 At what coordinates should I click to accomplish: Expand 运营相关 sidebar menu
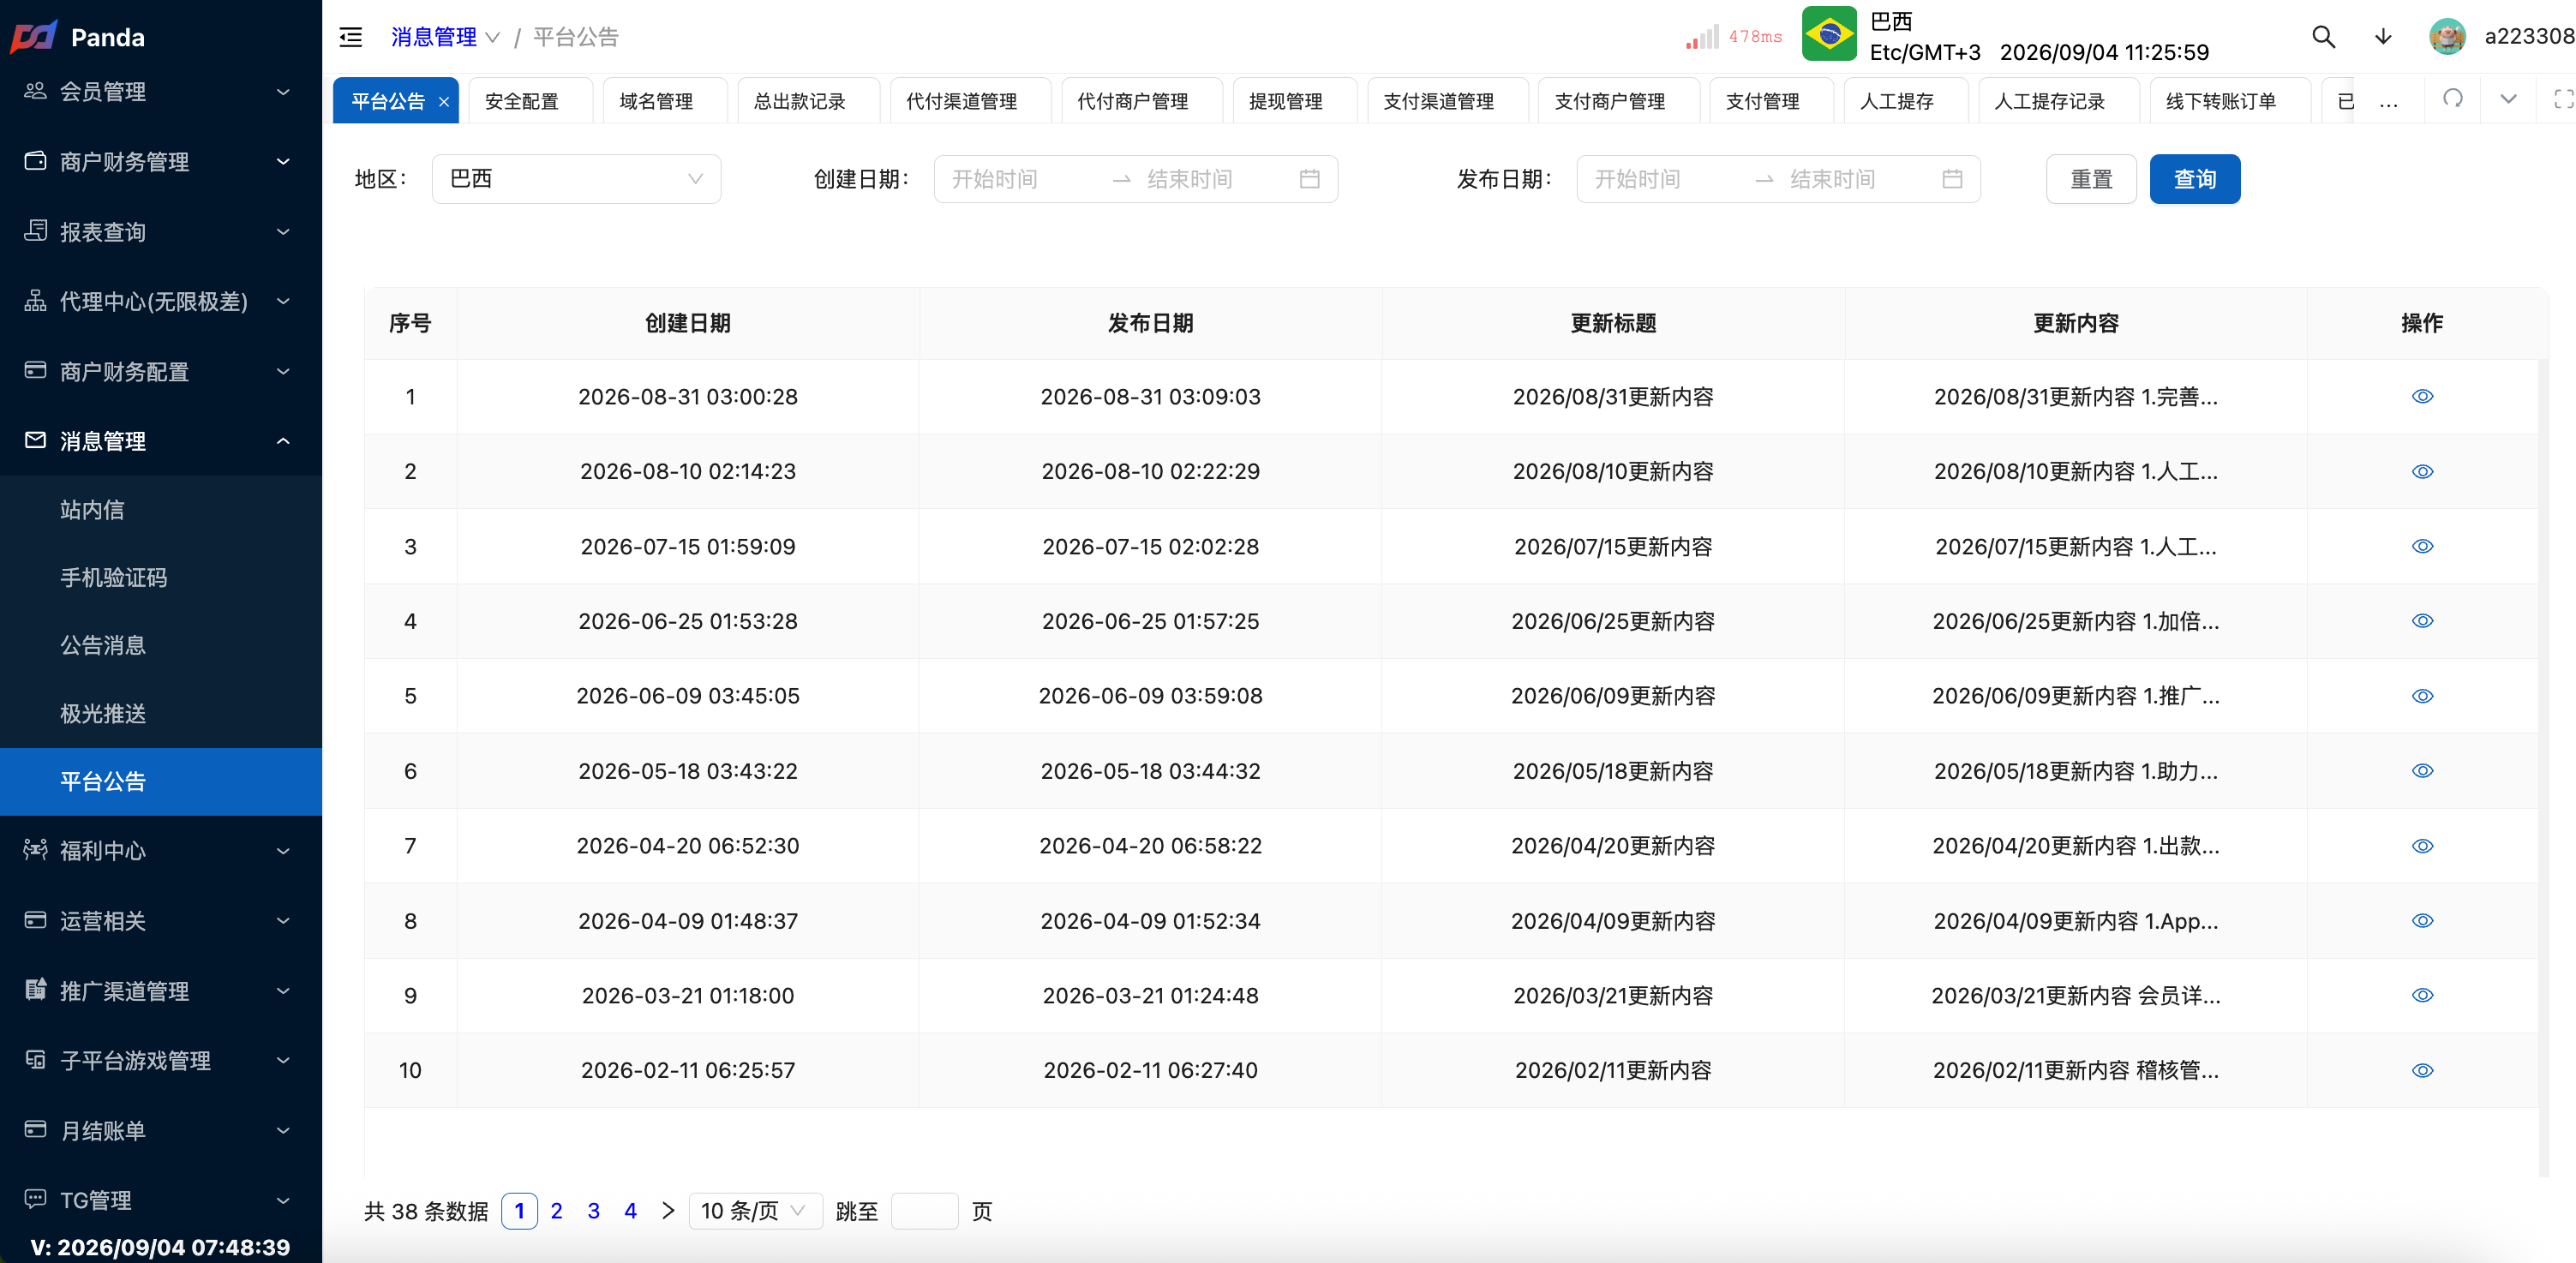tap(161, 921)
